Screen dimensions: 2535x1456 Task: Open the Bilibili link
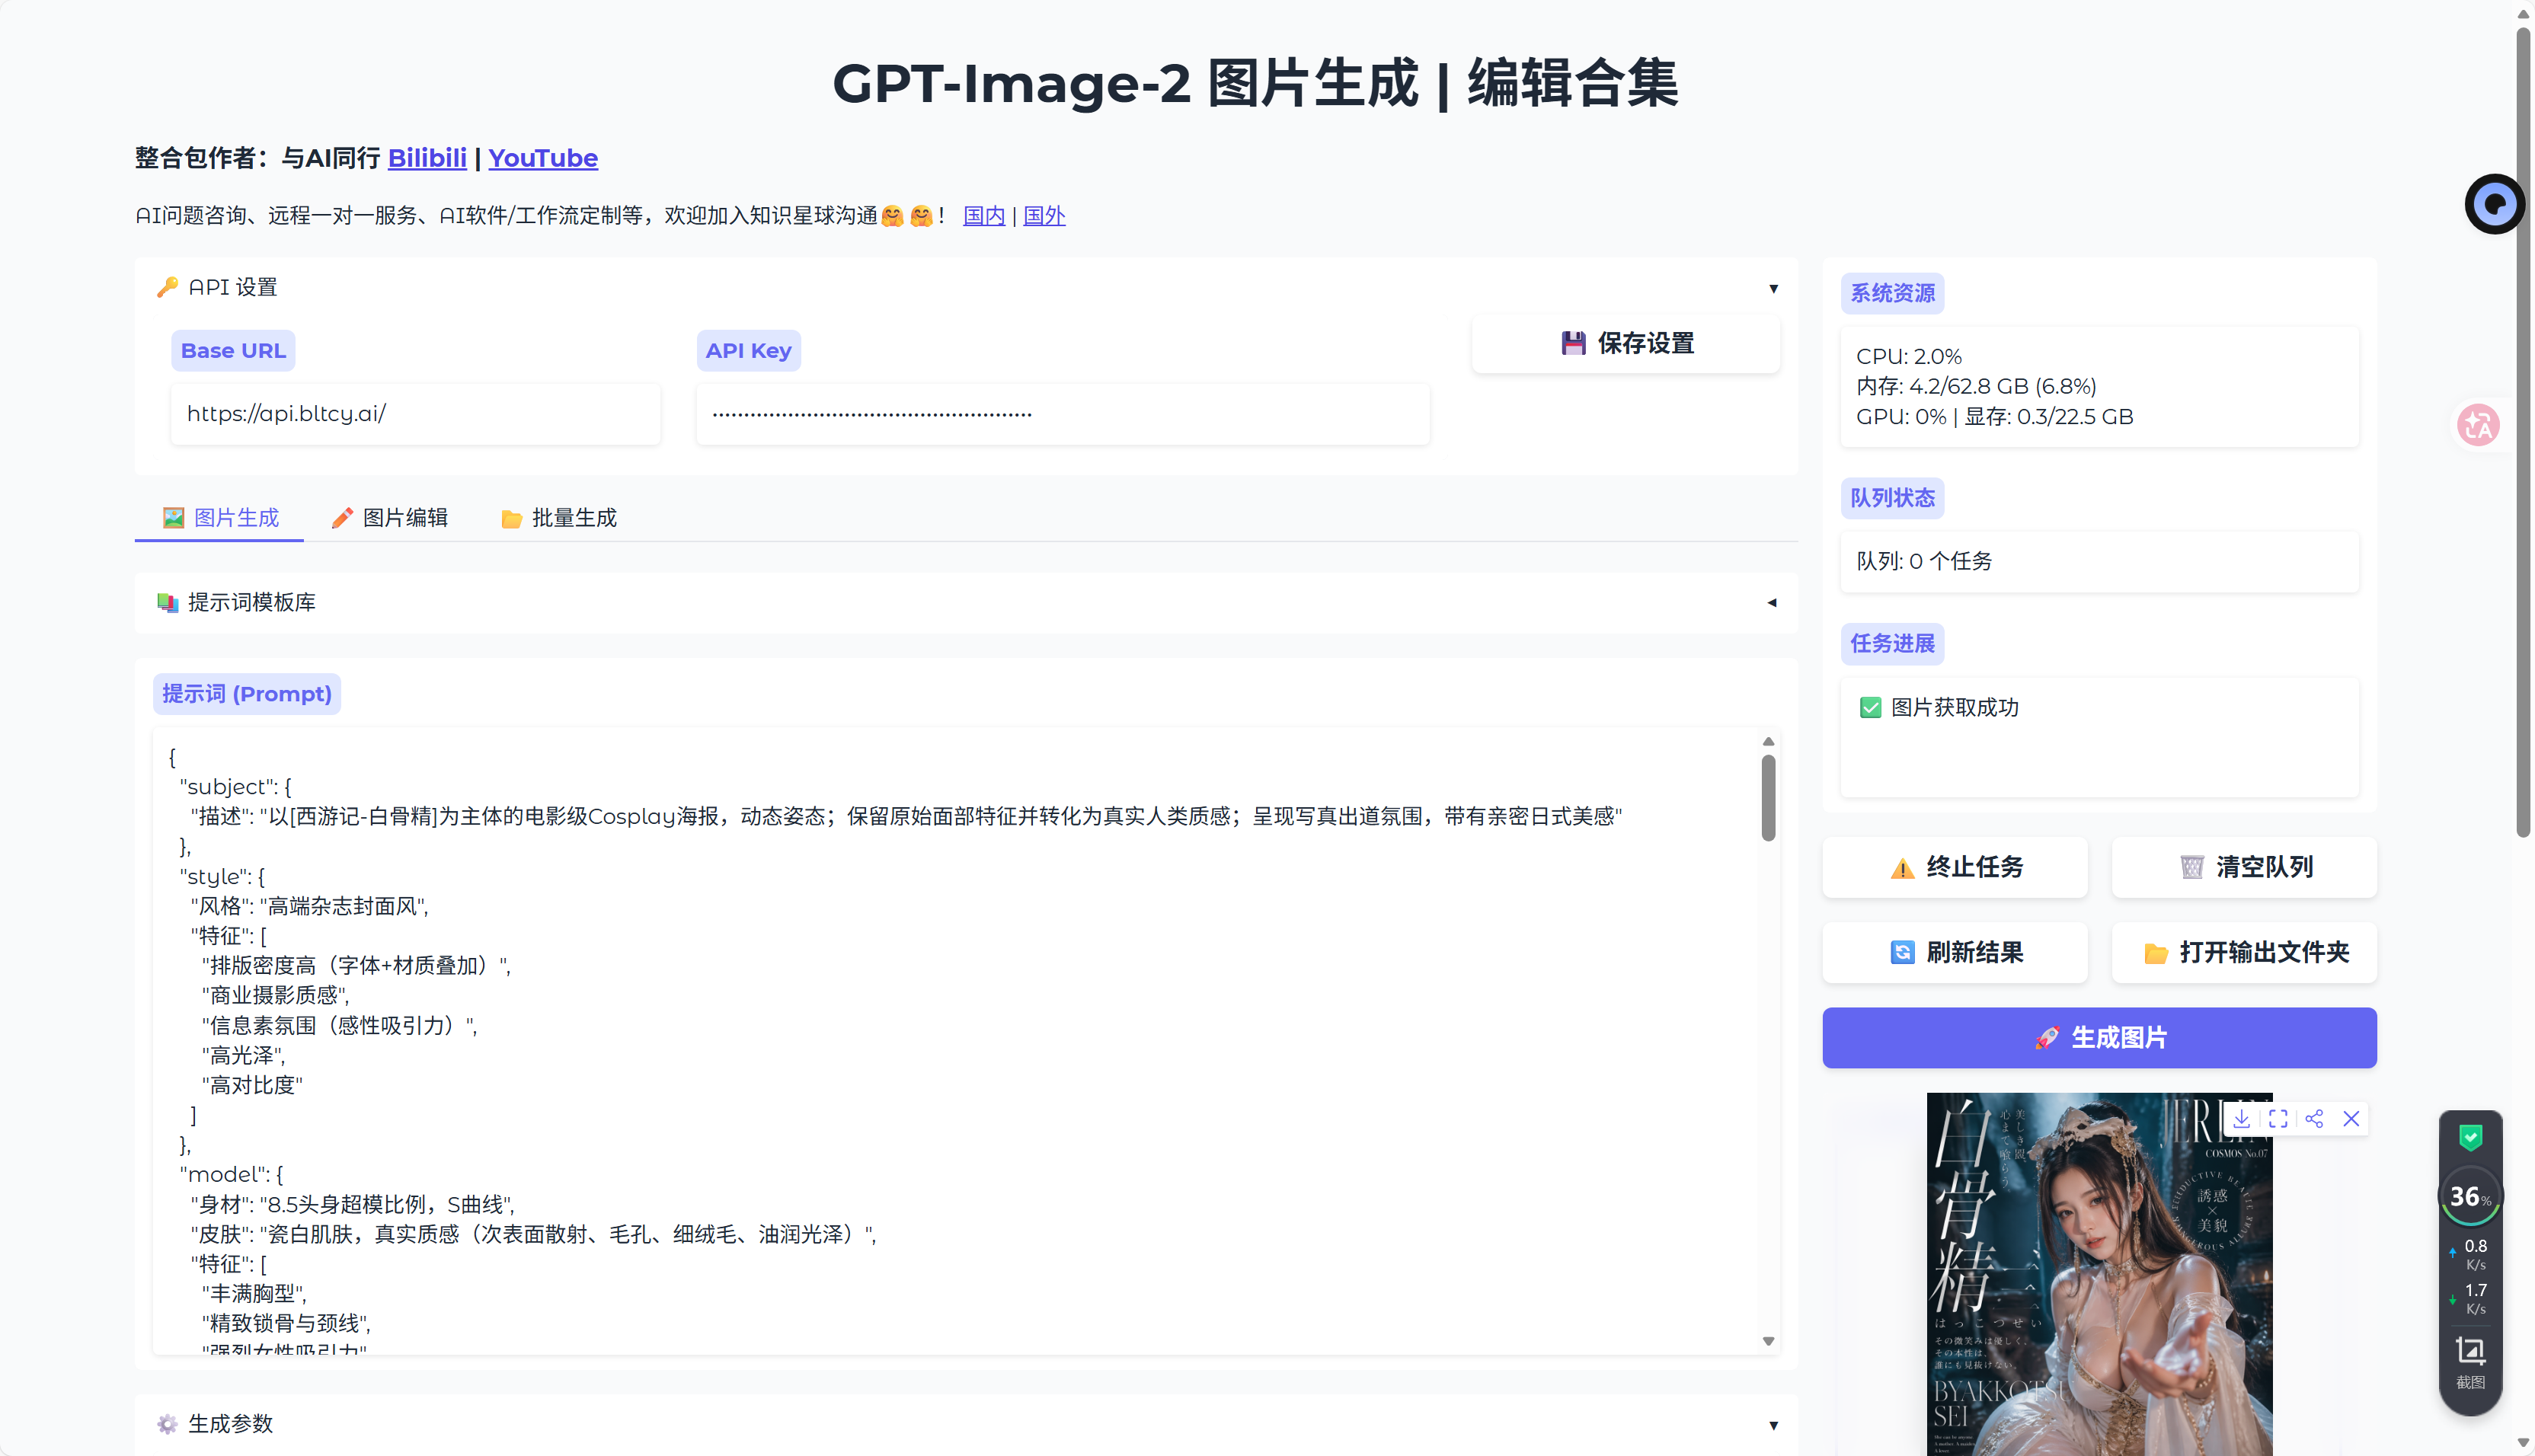[x=427, y=158]
